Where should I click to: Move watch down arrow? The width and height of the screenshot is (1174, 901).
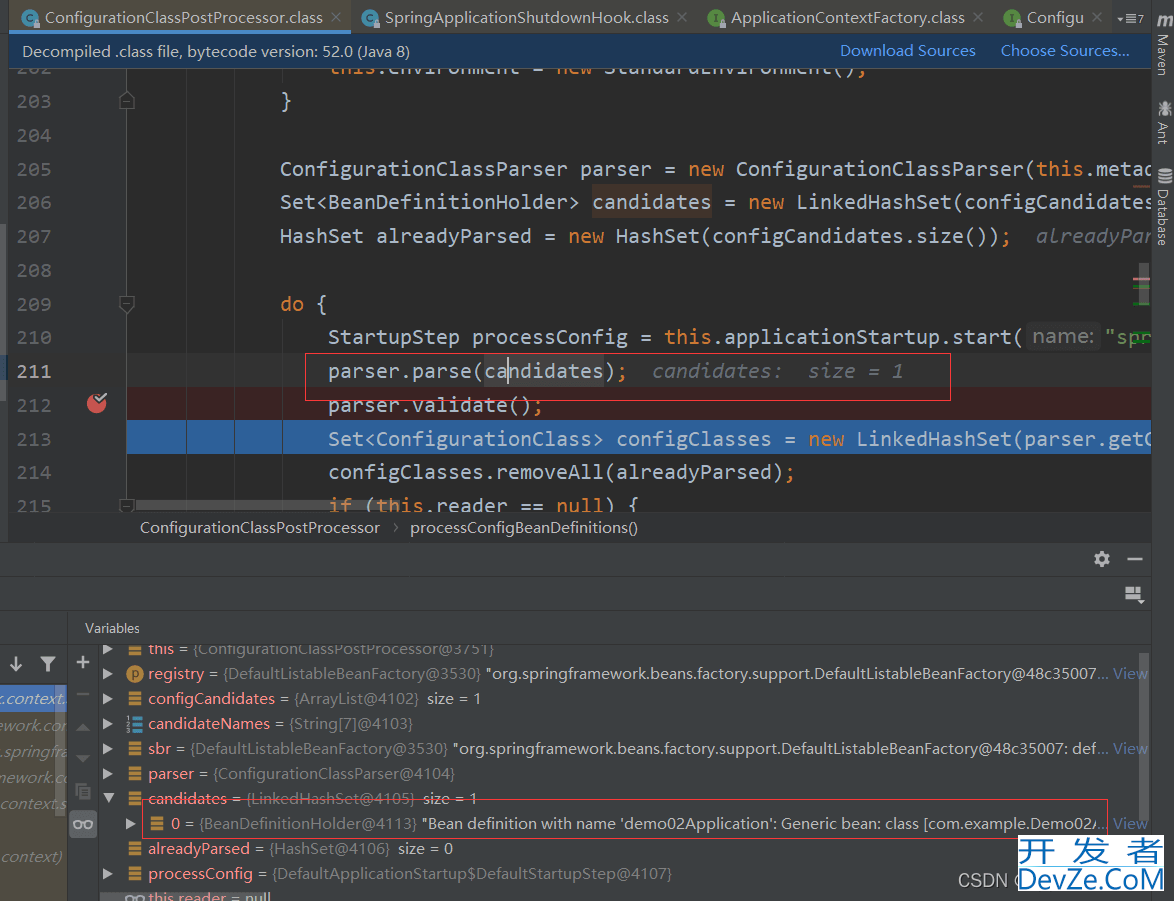click(83, 759)
